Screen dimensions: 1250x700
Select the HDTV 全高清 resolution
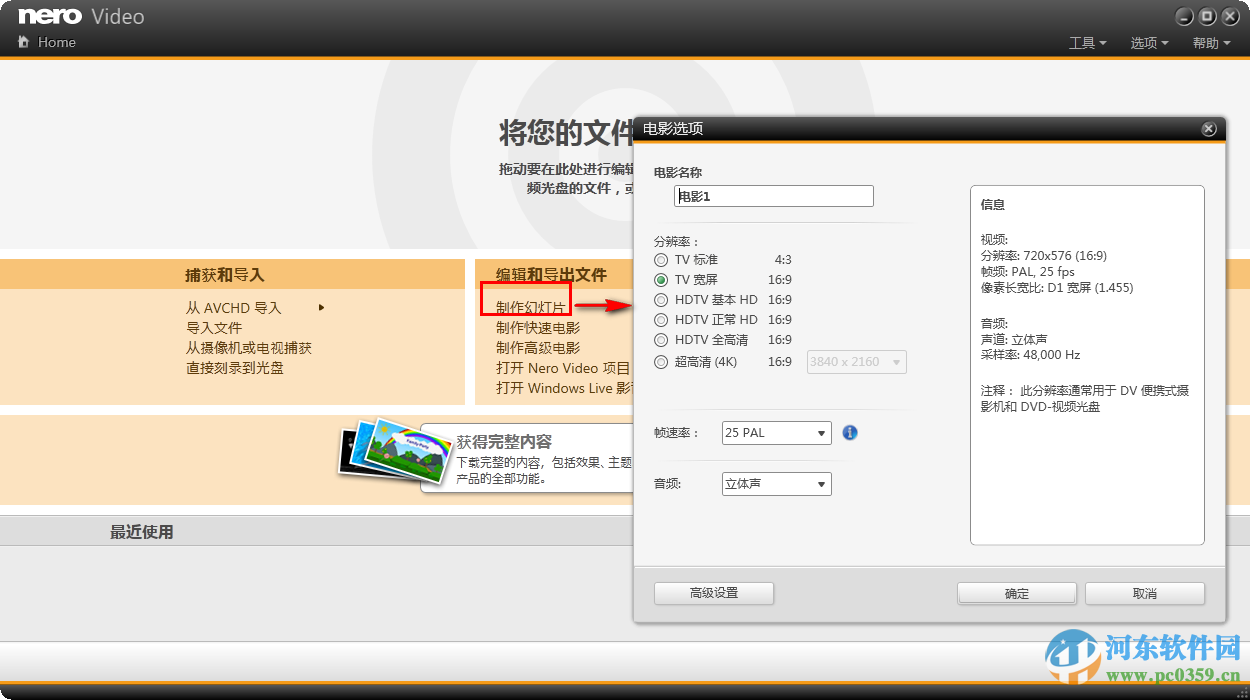coord(660,340)
